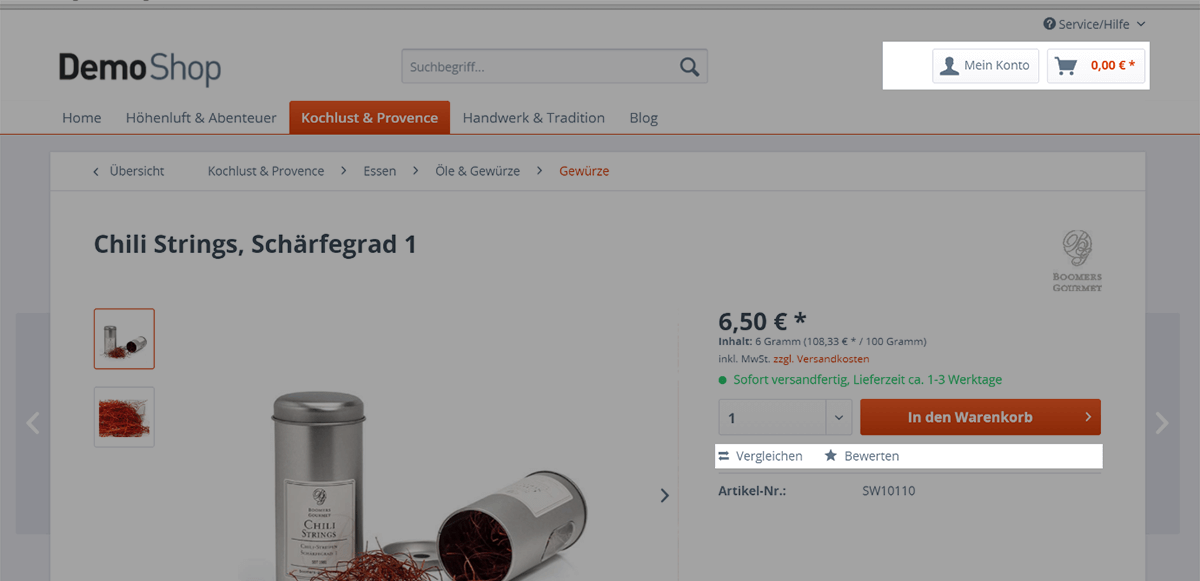Screen dimensions: 1200x581
Task: Click the Bewerten star link
Action: [x=861, y=456]
